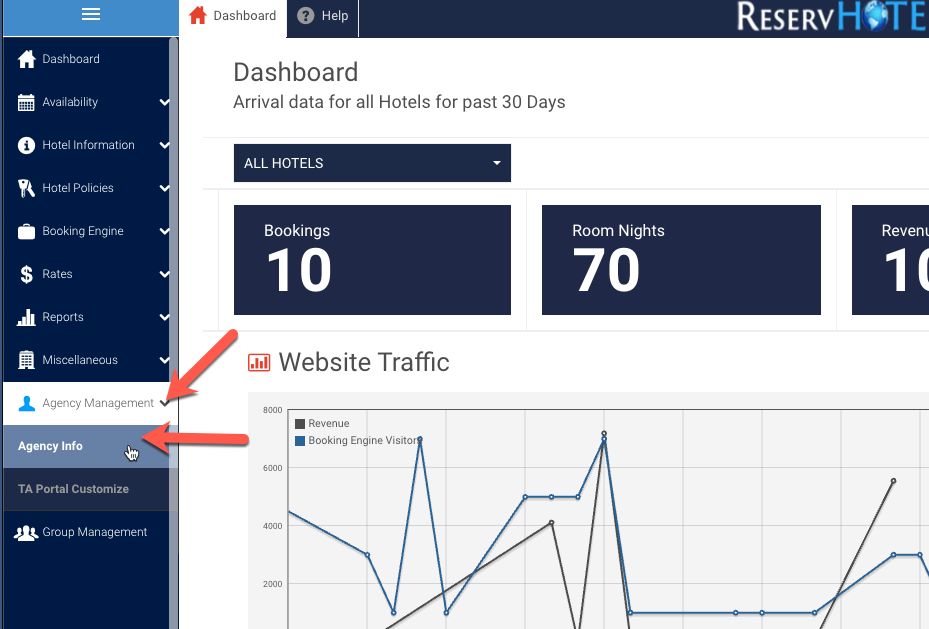
Task: Expand the Miscellaneous chevron
Action: [164, 360]
